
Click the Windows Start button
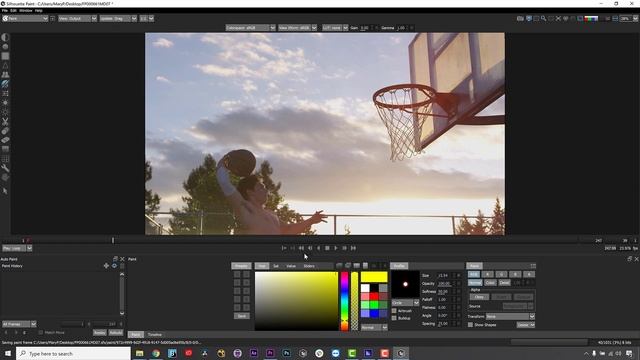(x=8, y=353)
